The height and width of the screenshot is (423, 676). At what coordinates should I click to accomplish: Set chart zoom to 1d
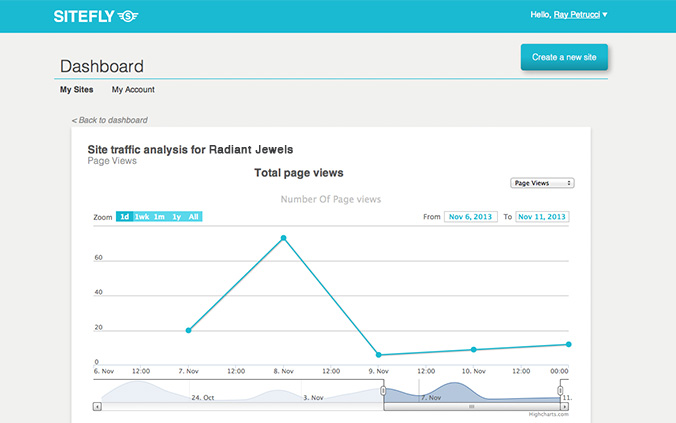pos(125,216)
